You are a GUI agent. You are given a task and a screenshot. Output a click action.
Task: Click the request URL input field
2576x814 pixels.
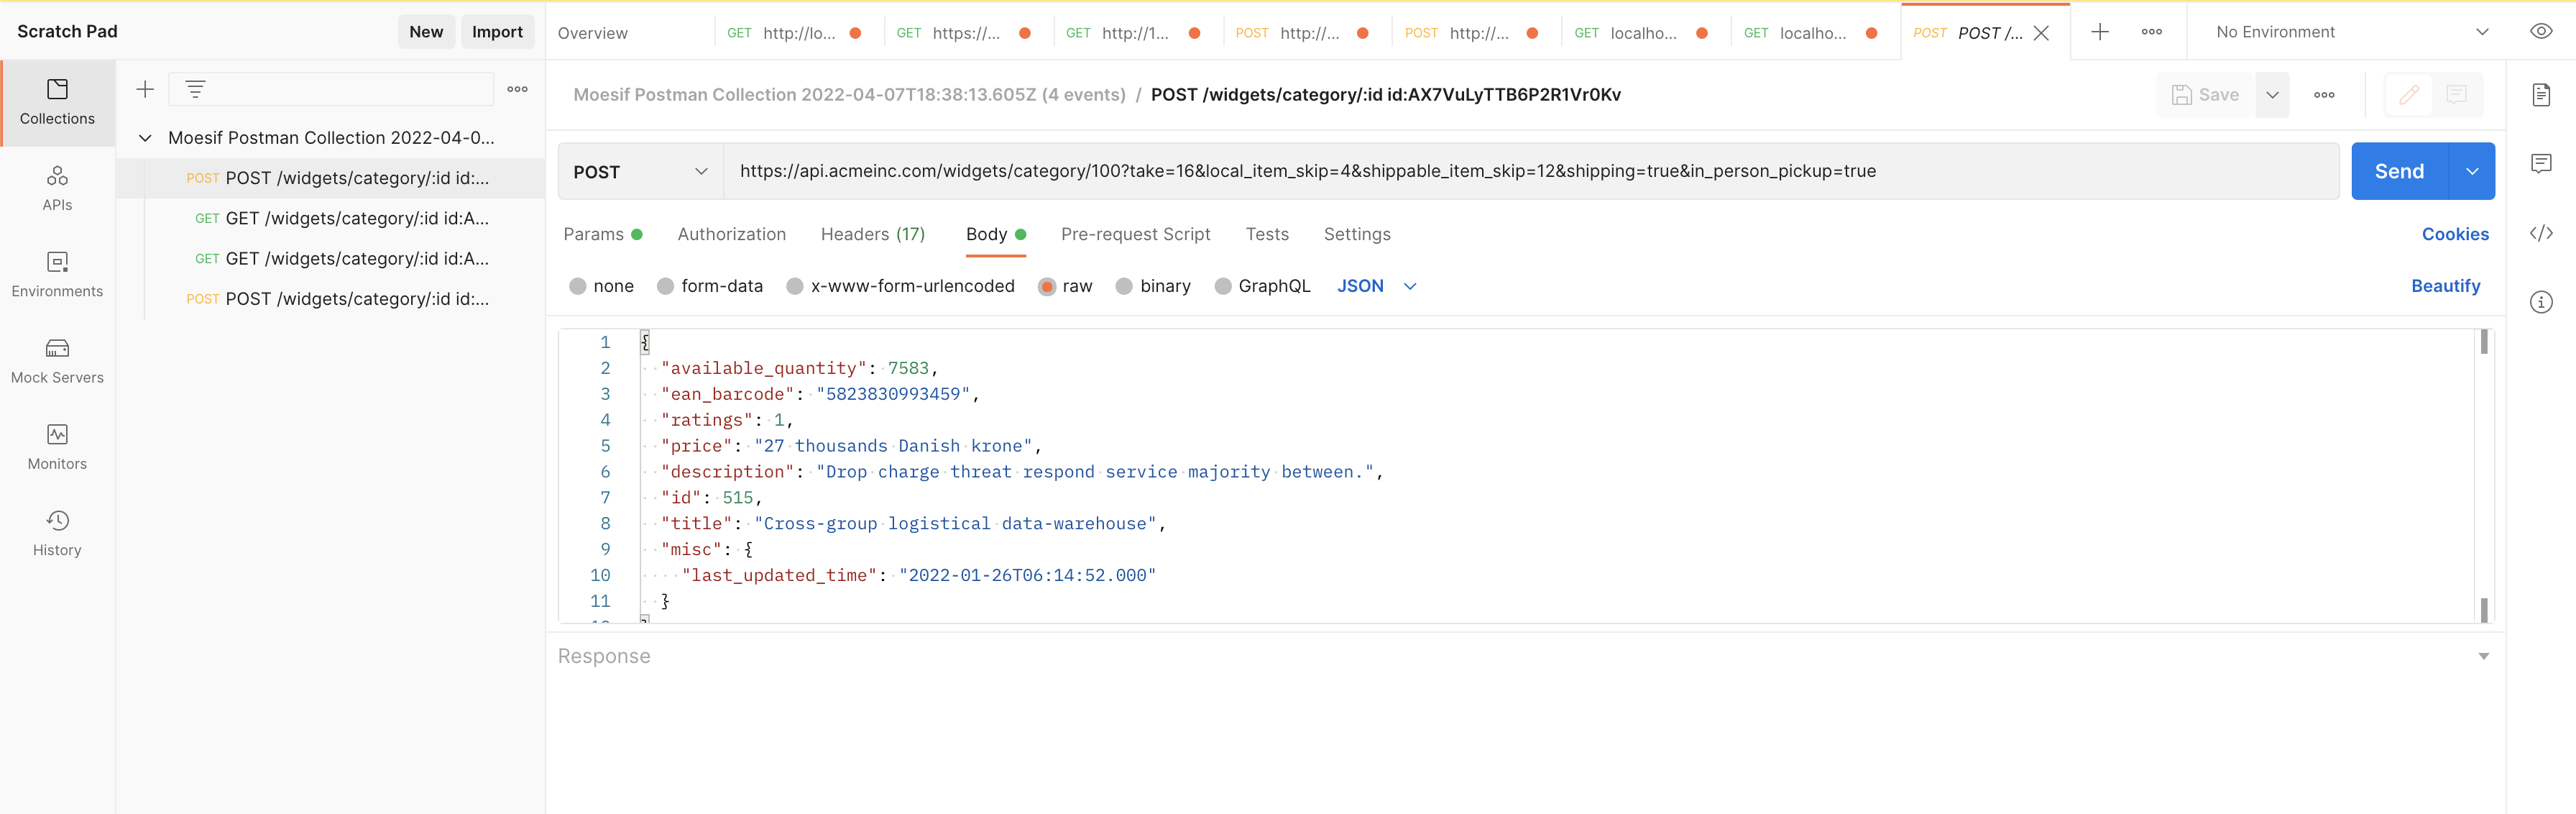pyautogui.click(x=1530, y=172)
